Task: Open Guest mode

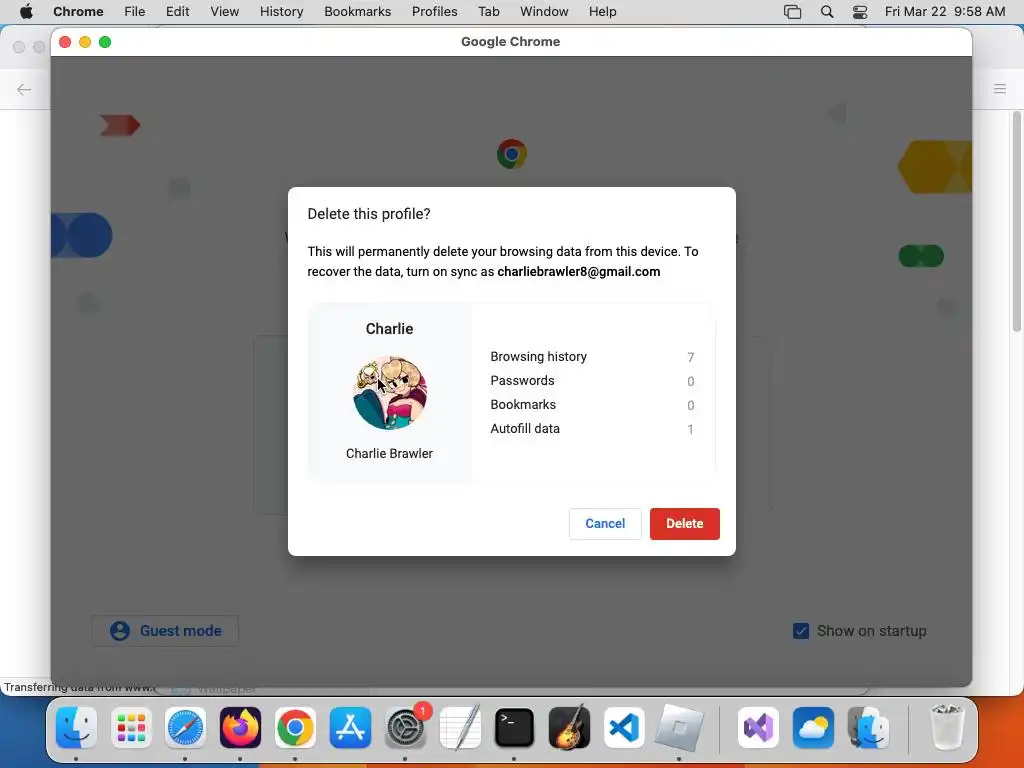Action: tap(165, 631)
